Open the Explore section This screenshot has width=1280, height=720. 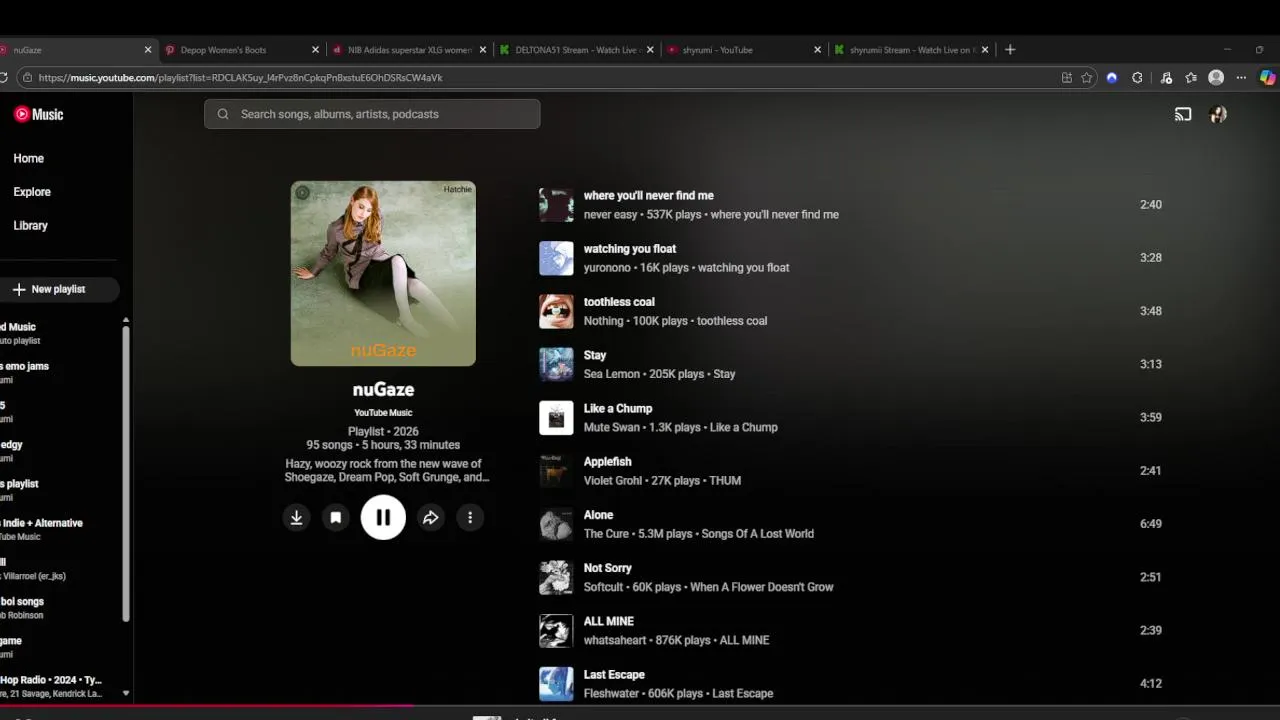[x=32, y=192]
